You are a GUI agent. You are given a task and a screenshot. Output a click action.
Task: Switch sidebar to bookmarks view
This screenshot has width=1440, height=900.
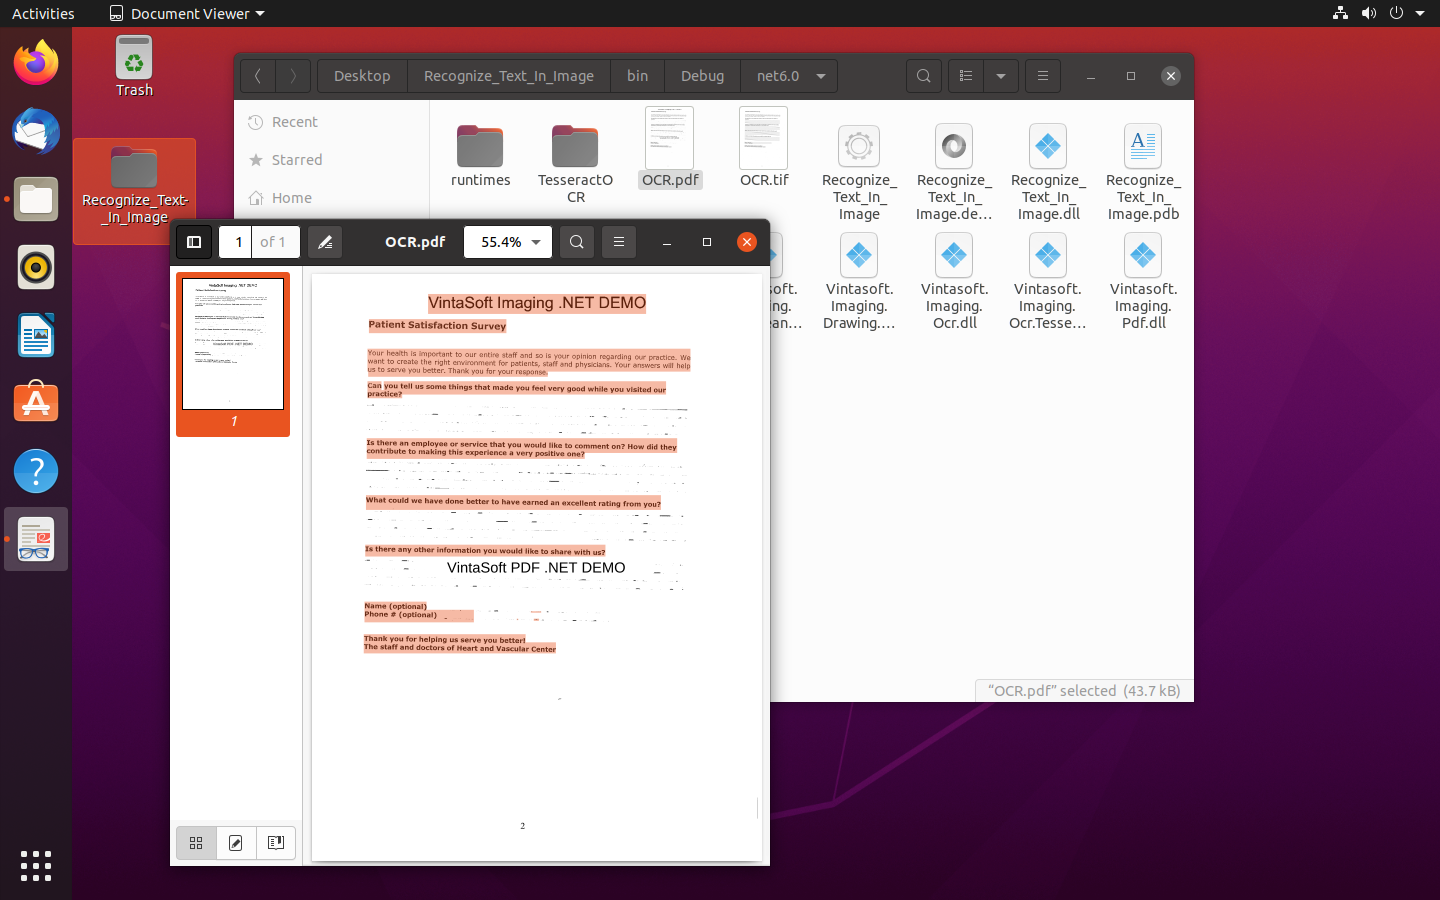(276, 843)
